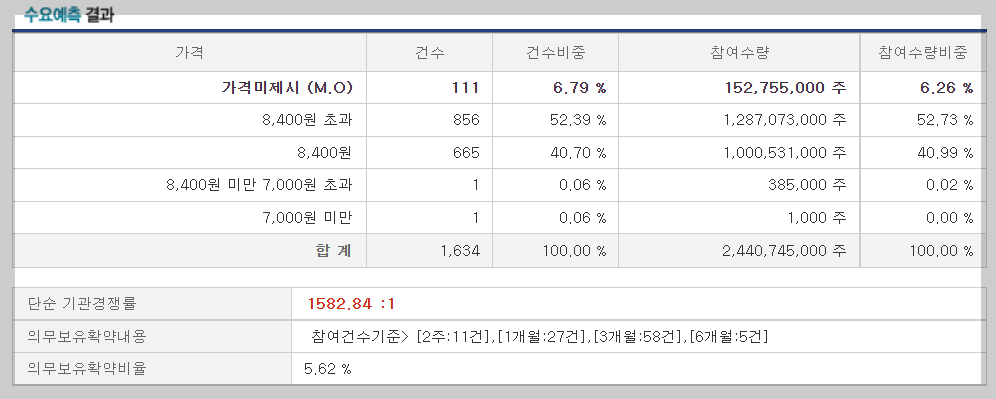Click the percentage 6.79 %

pyautogui.click(x=579, y=88)
